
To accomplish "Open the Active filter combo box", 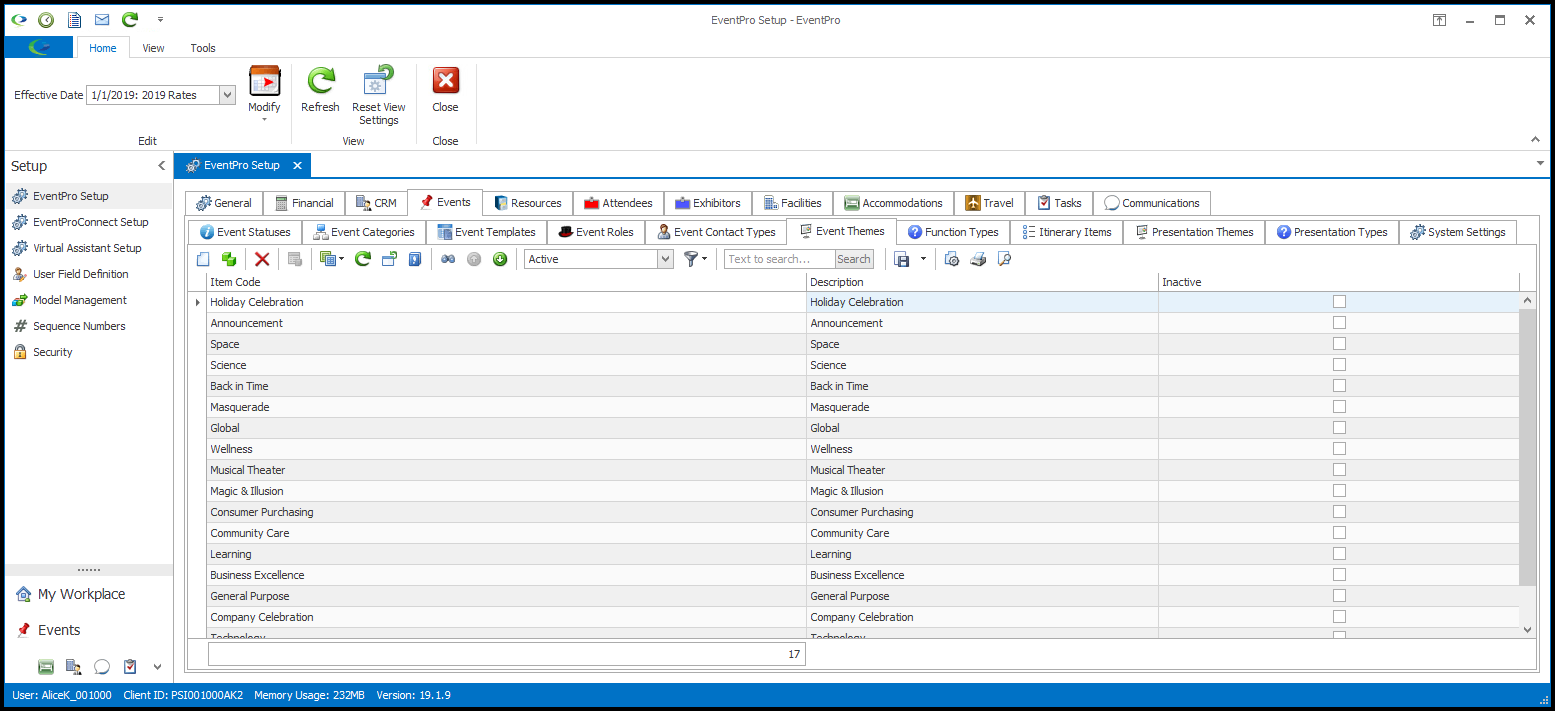I will (x=665, y=259).
